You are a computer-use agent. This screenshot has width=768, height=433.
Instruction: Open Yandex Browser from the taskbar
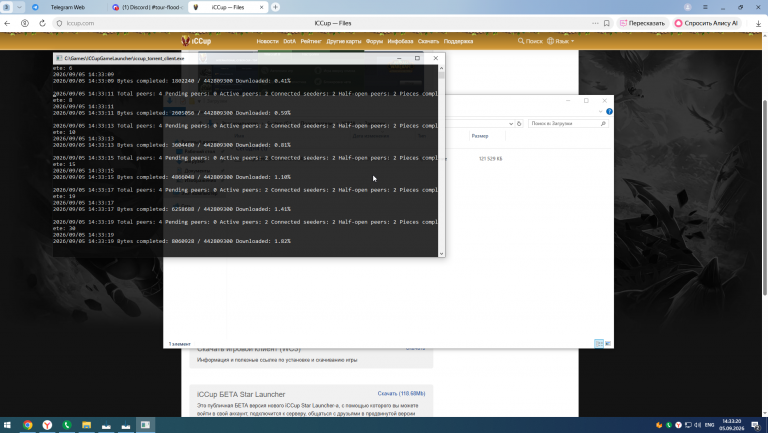[x=47, y=425]
